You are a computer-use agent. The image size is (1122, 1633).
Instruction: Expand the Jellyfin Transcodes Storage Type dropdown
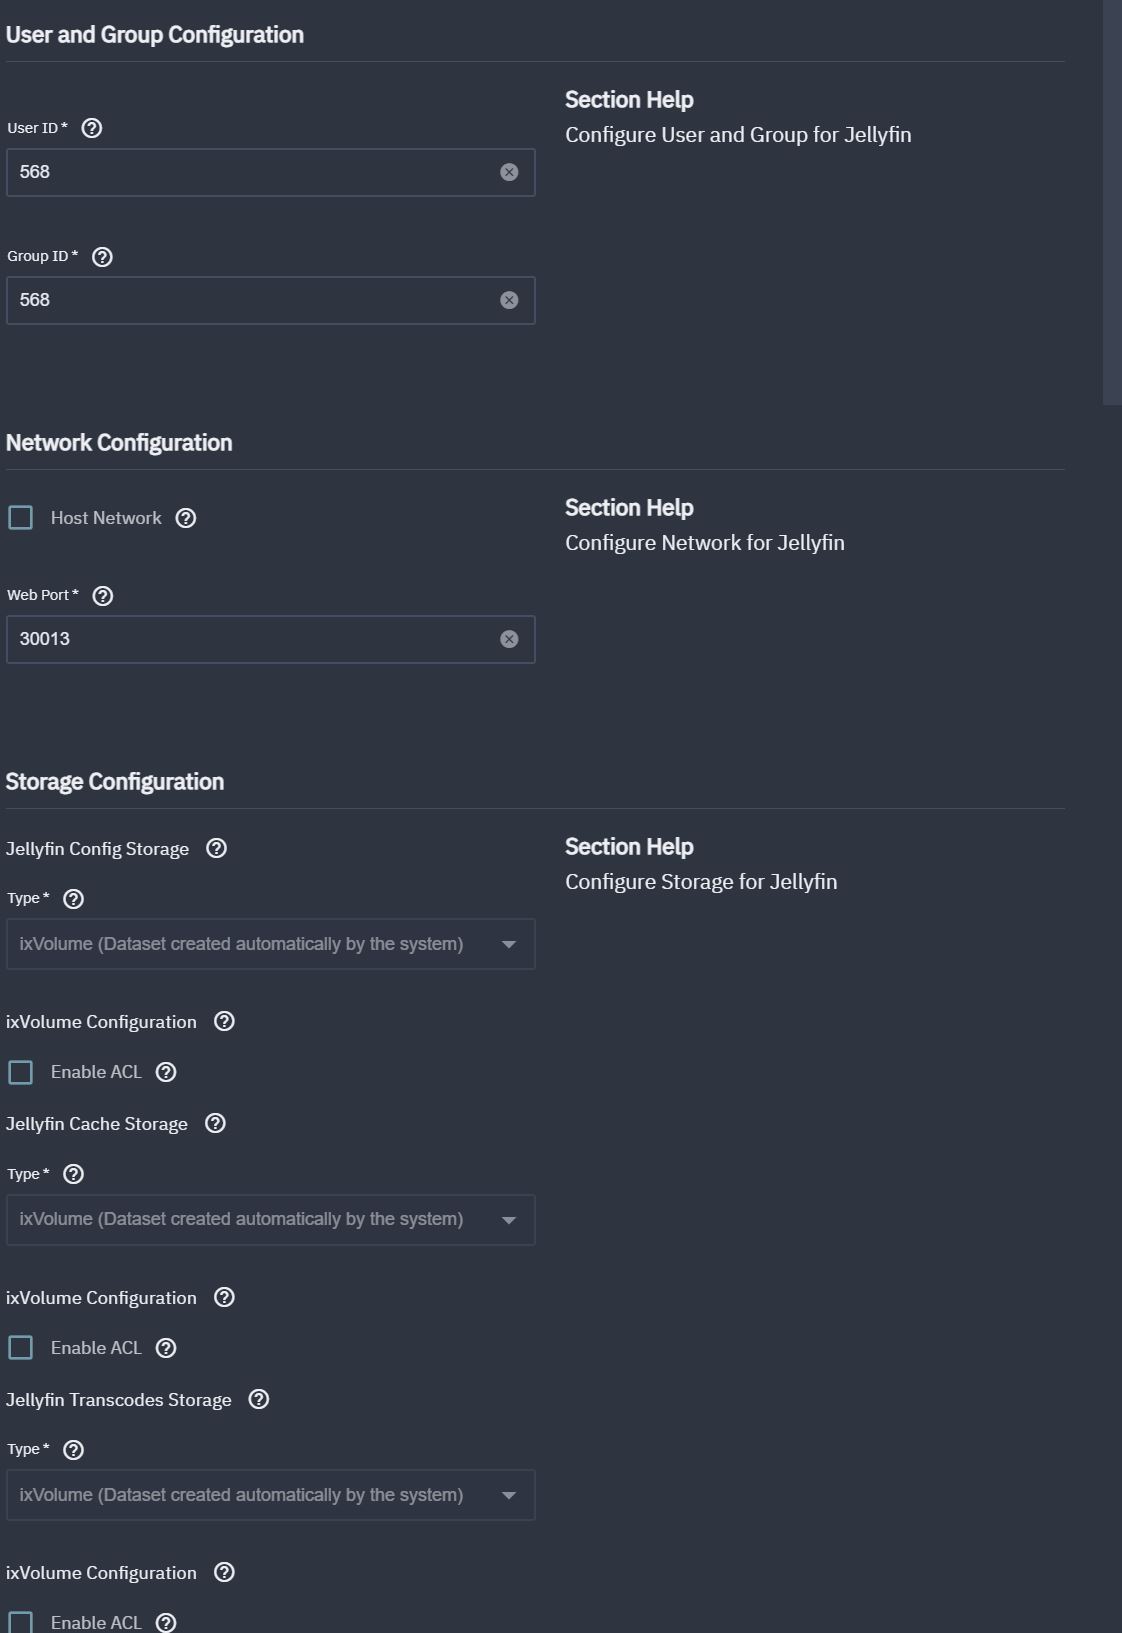click(x=270, y=1495)
